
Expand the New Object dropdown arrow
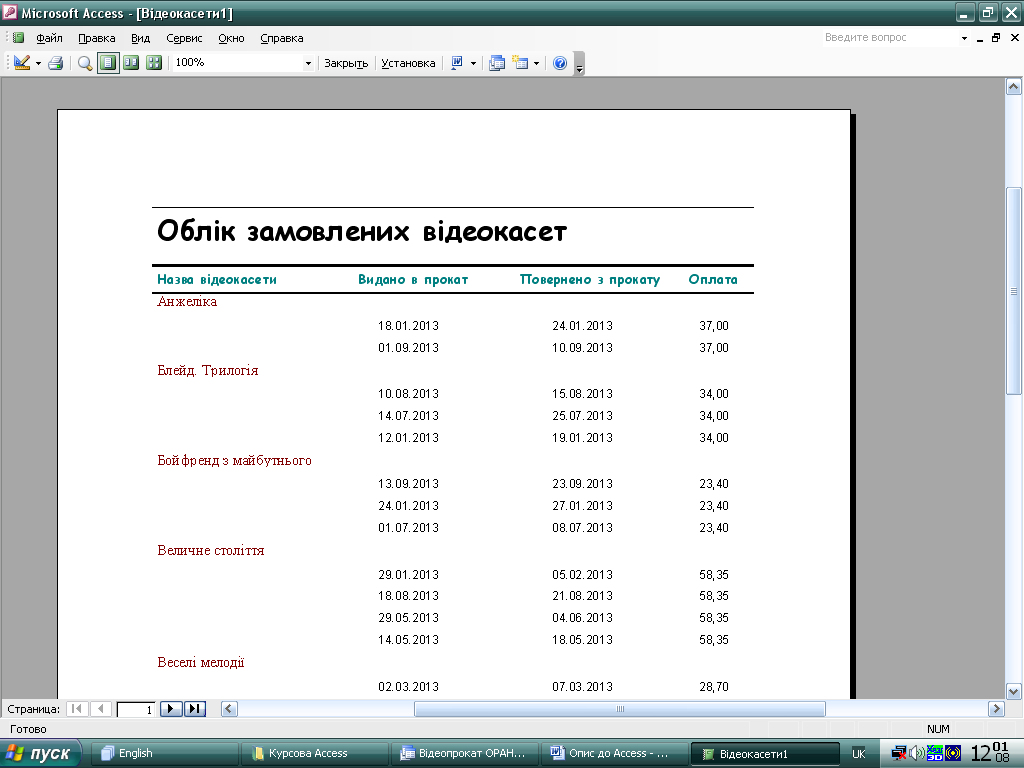click(x=536, y=63)
